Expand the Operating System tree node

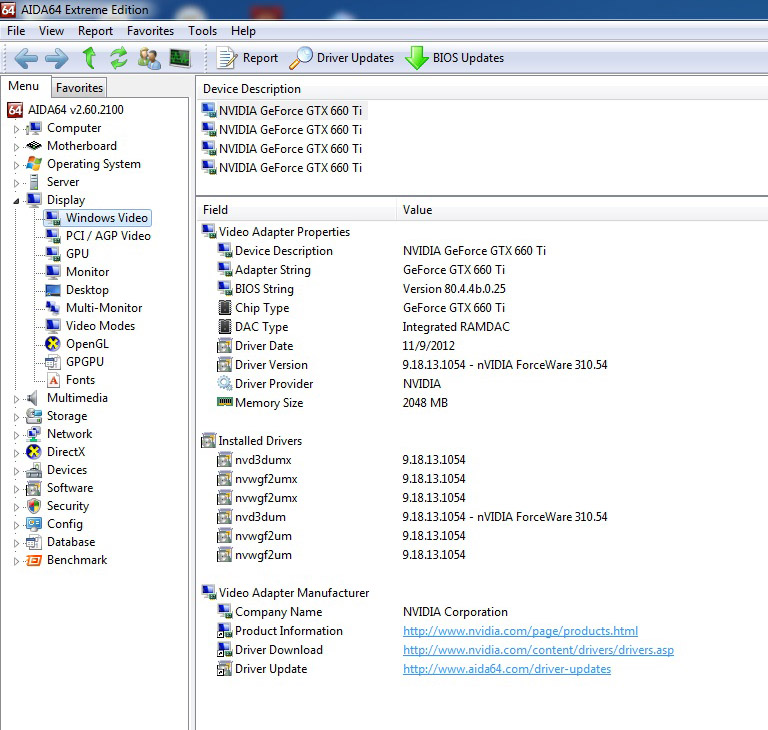(x=16, y=165)
